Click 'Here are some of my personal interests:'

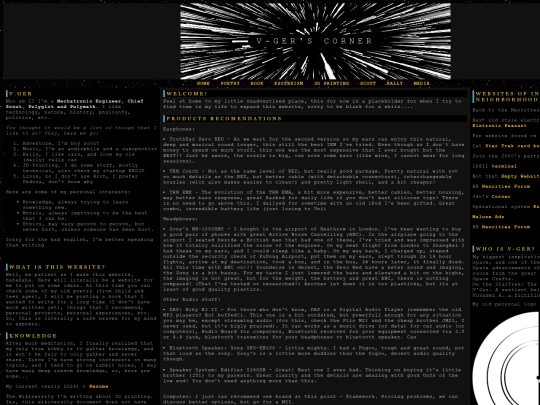pos(68,192)
